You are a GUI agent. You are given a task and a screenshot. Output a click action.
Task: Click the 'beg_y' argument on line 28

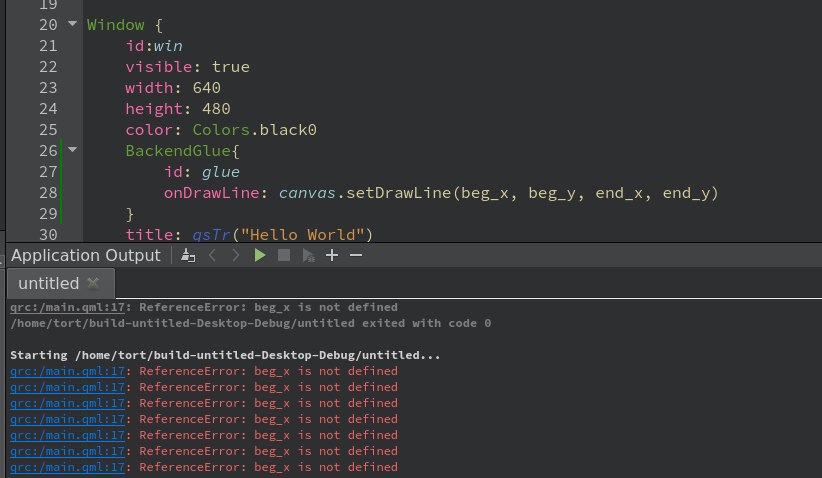(x=551, y=193)
